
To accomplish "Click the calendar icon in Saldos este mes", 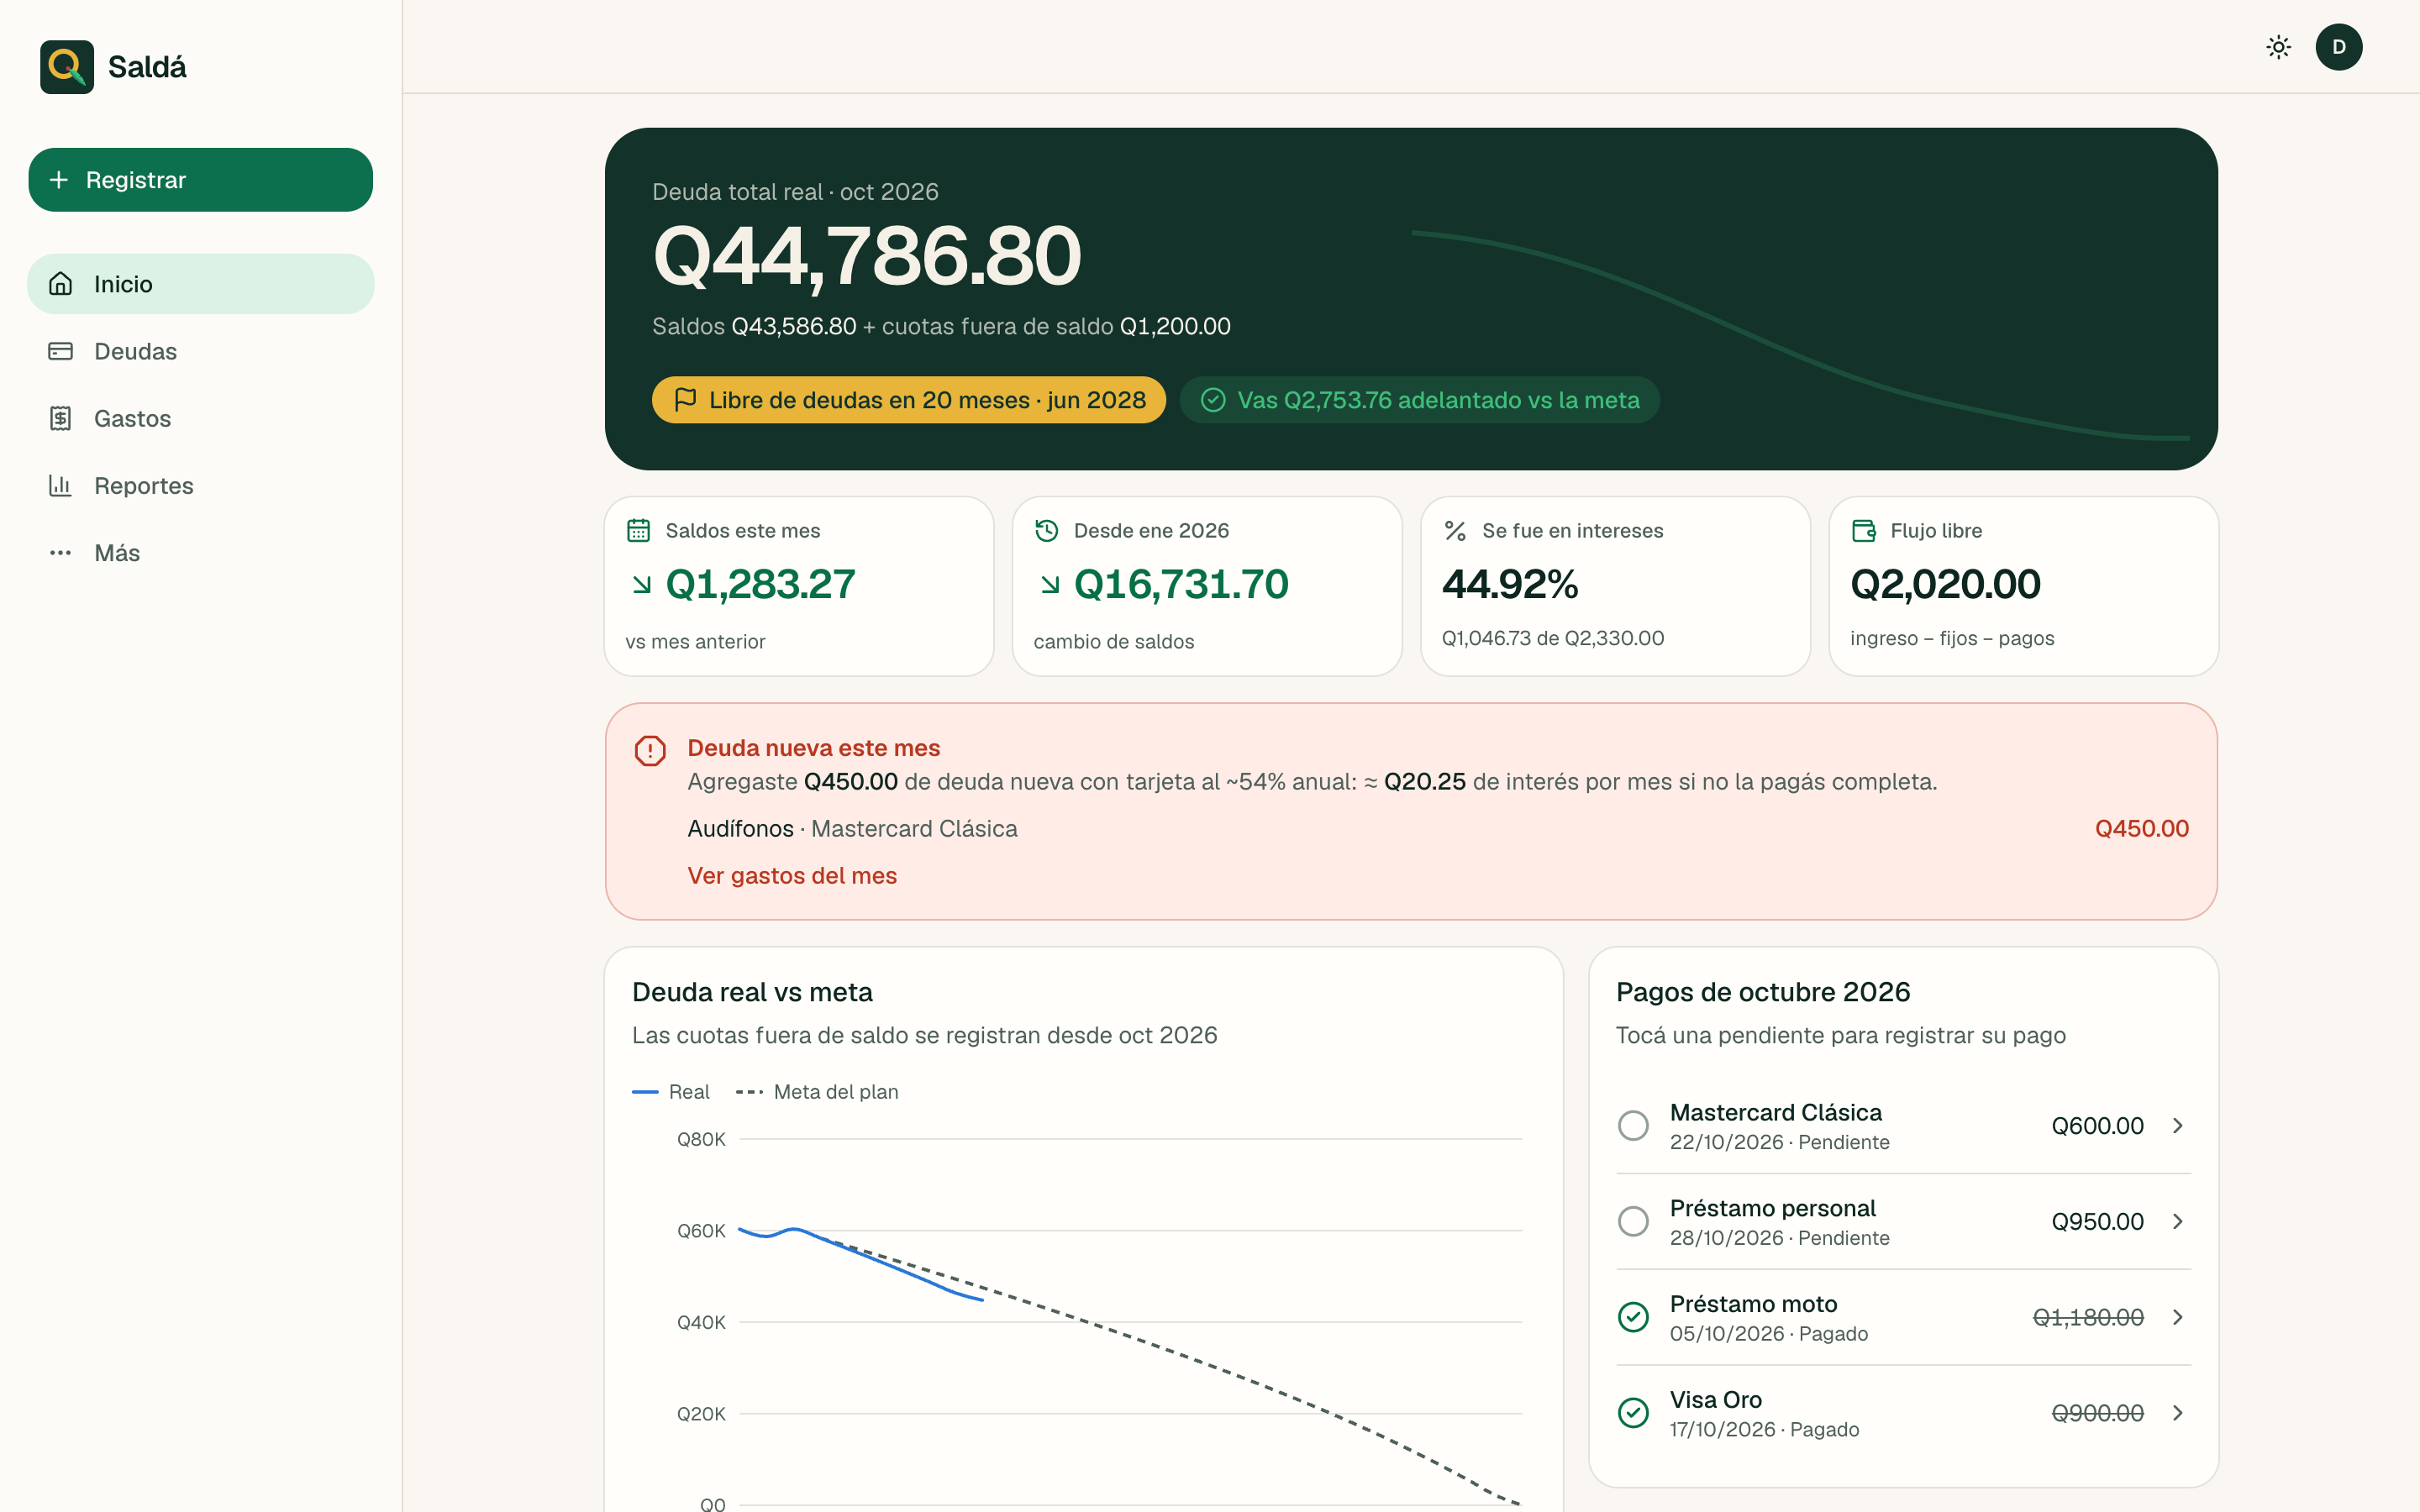I will point(638,531).
